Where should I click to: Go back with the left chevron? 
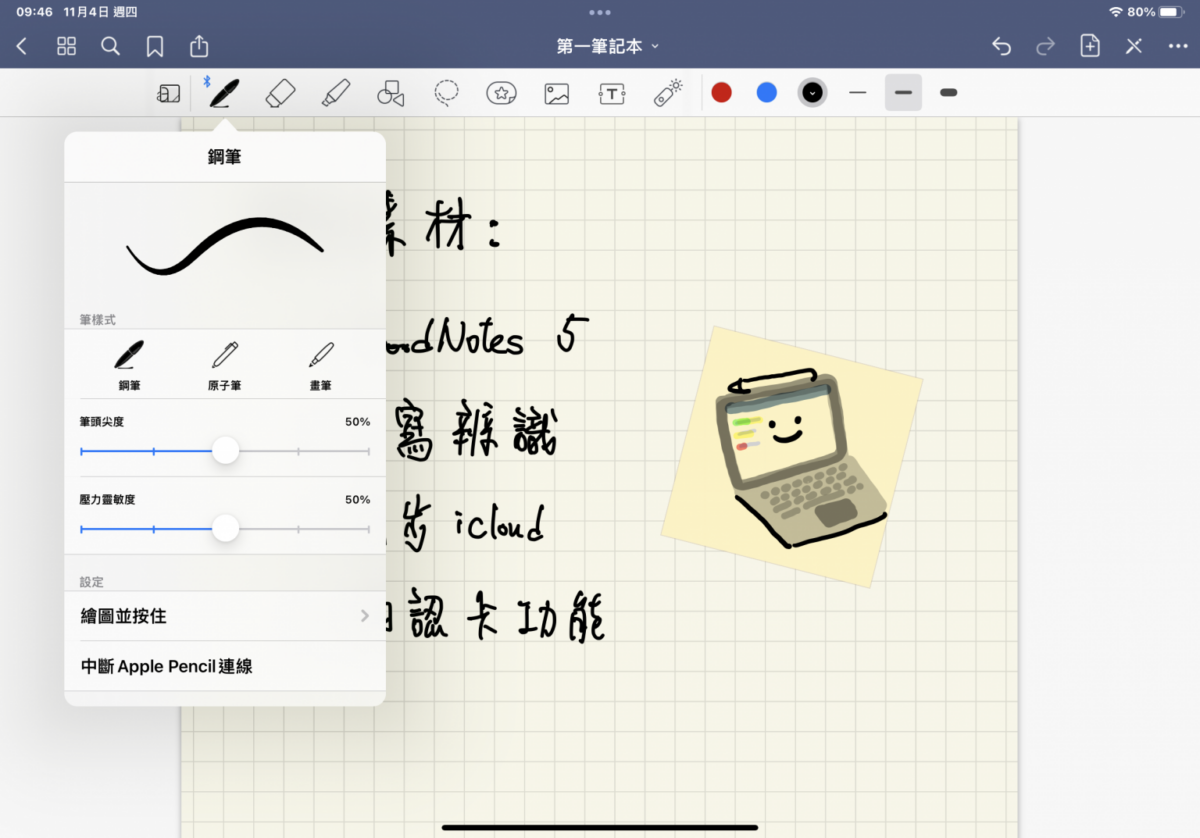(22, 46)
